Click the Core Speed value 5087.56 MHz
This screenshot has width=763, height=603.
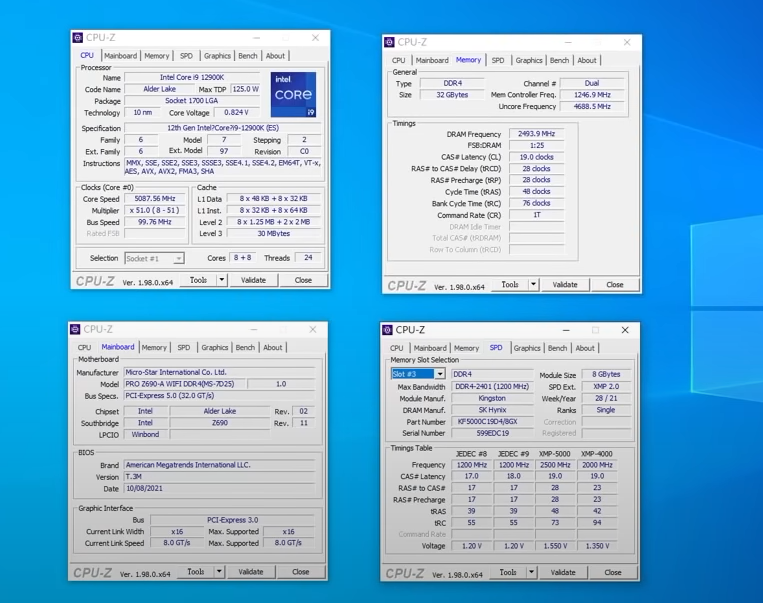tap(155, 199)
